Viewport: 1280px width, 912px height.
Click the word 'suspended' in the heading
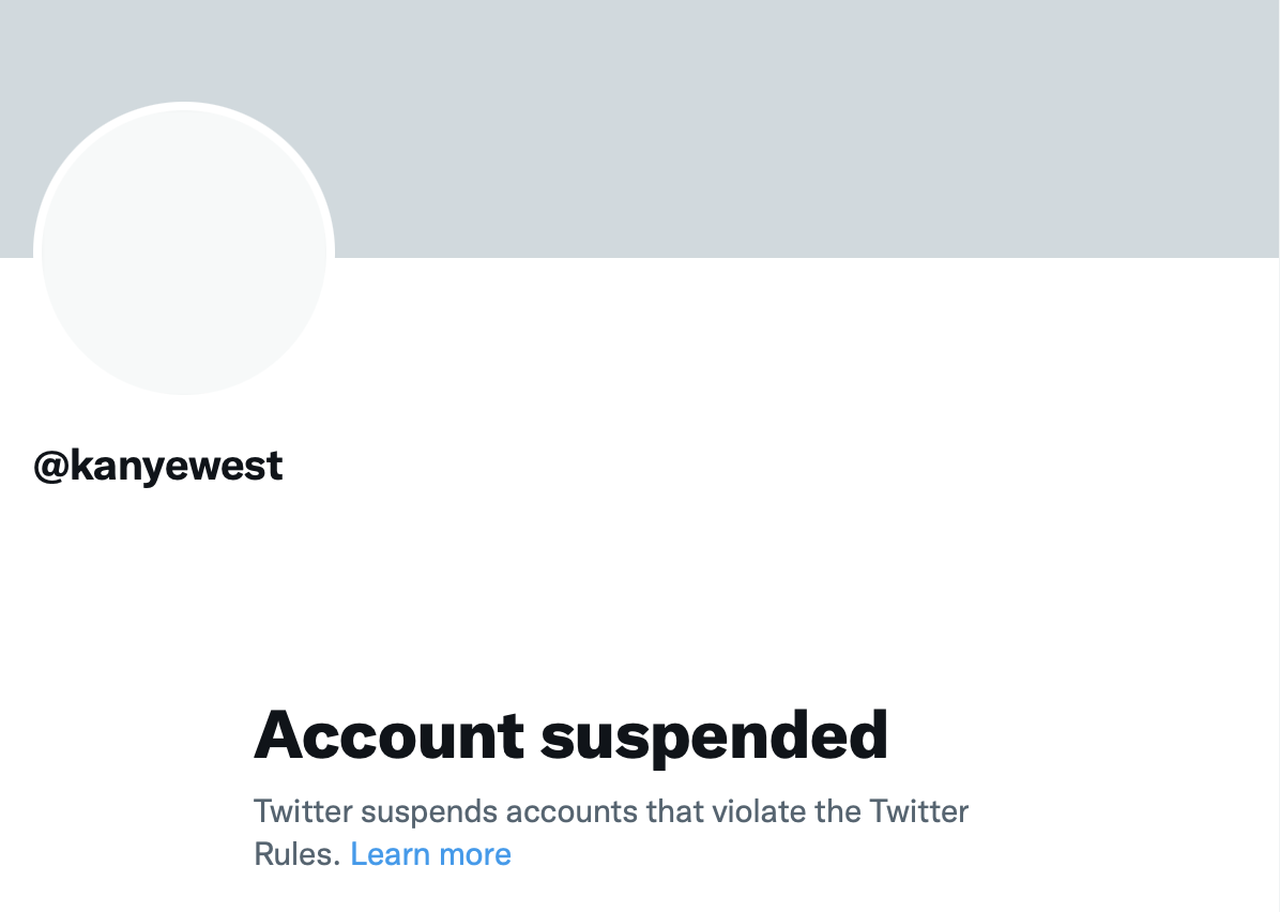(713, 737)
